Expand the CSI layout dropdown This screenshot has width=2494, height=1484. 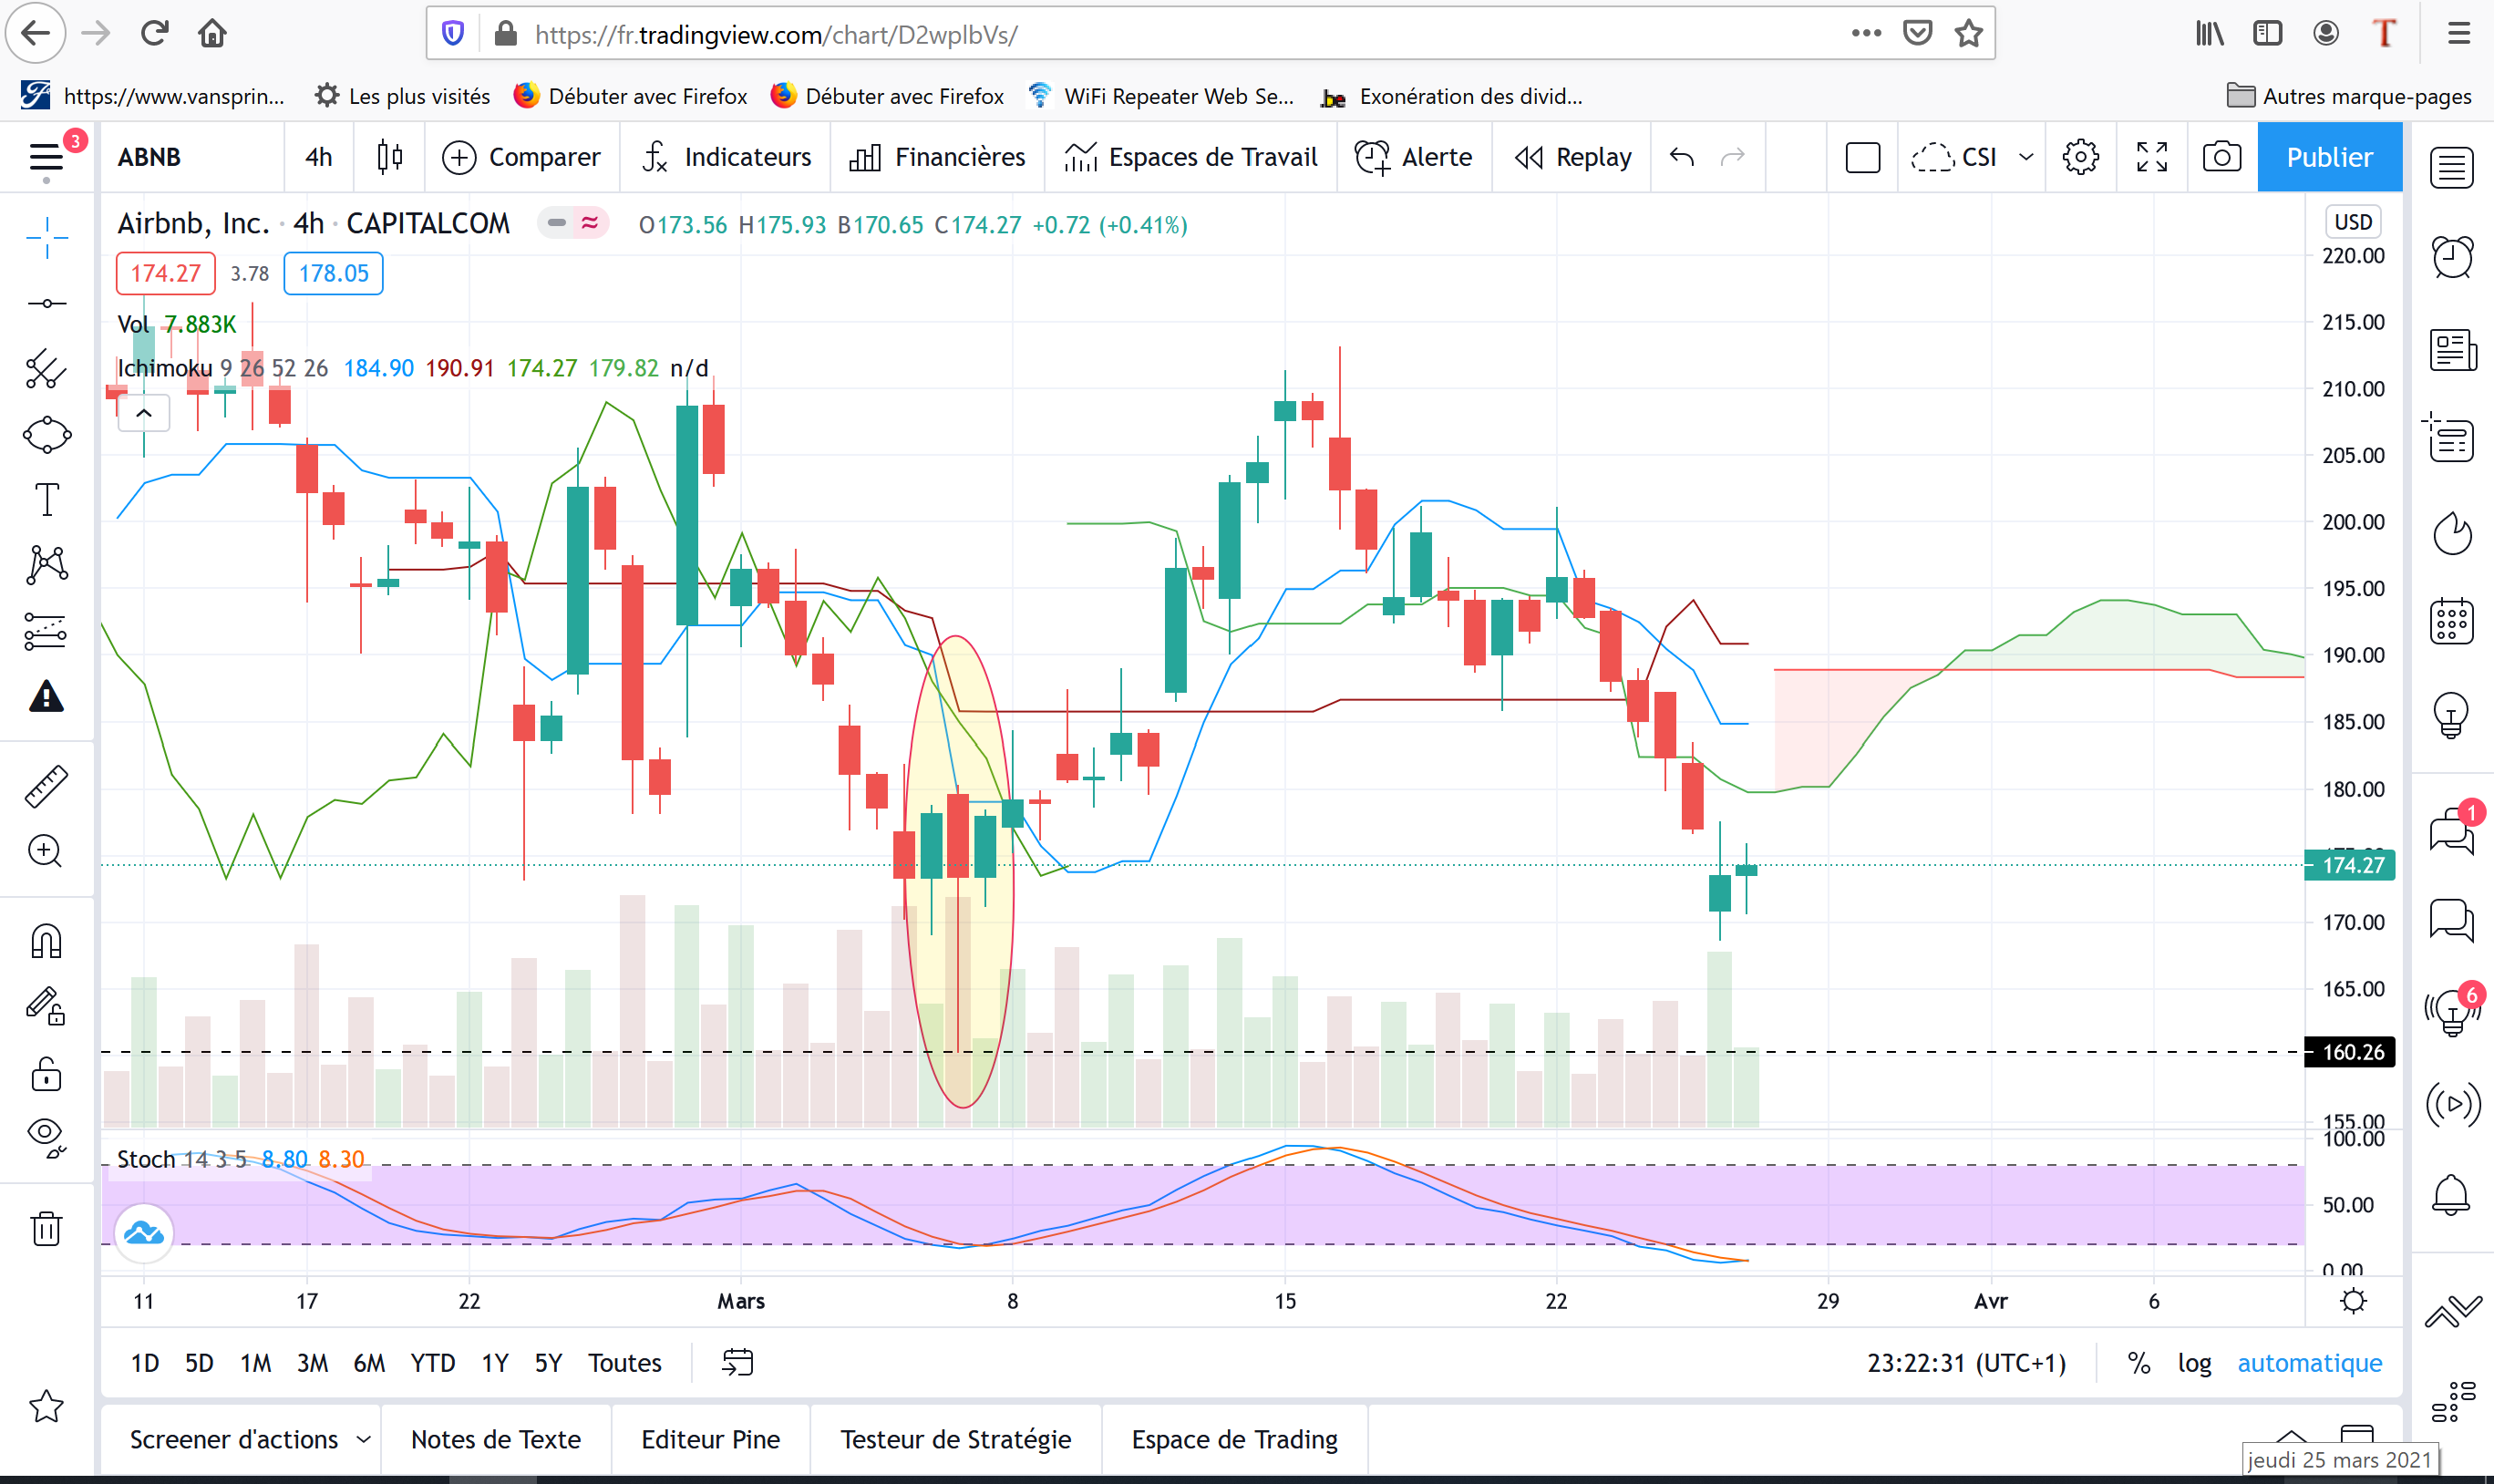coord(2026,157)
